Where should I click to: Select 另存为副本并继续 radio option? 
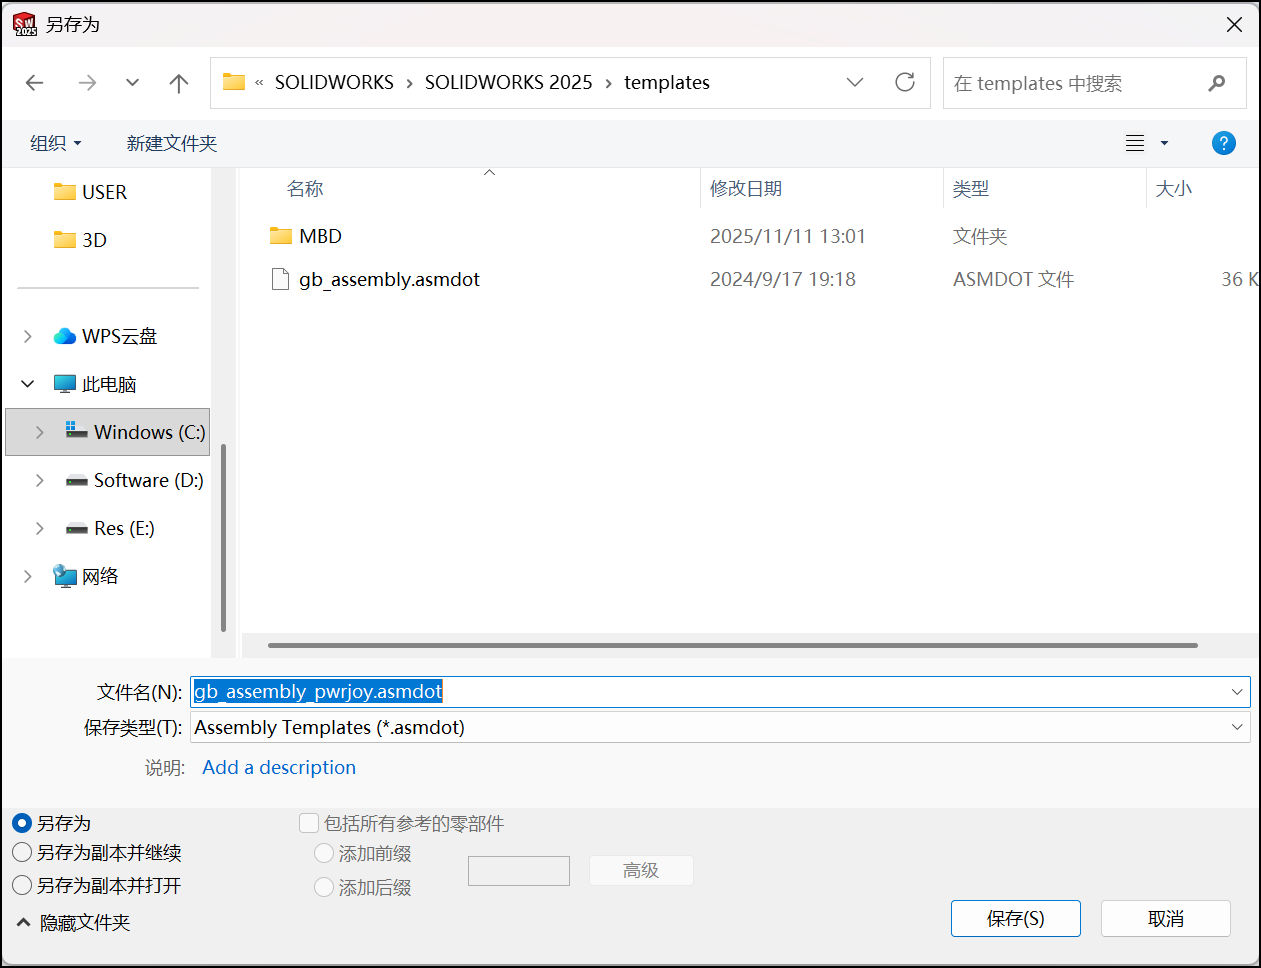click(22, 853)
